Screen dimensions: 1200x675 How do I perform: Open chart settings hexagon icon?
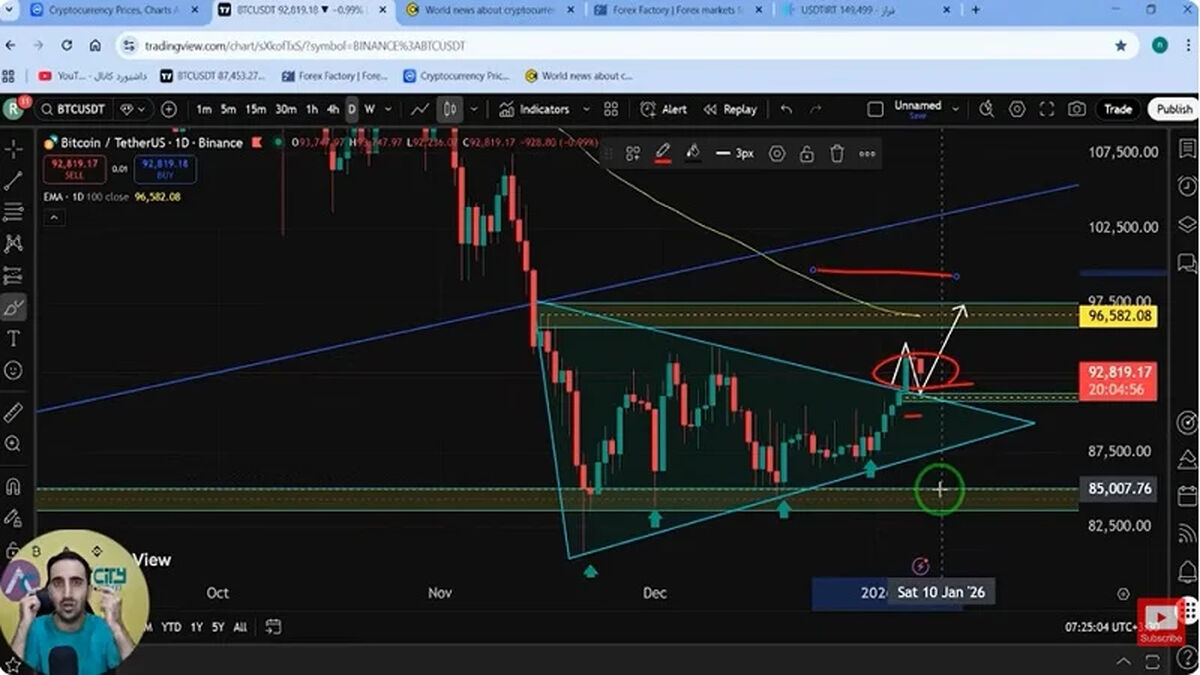pyautogui.click(x=1017, y=109)
